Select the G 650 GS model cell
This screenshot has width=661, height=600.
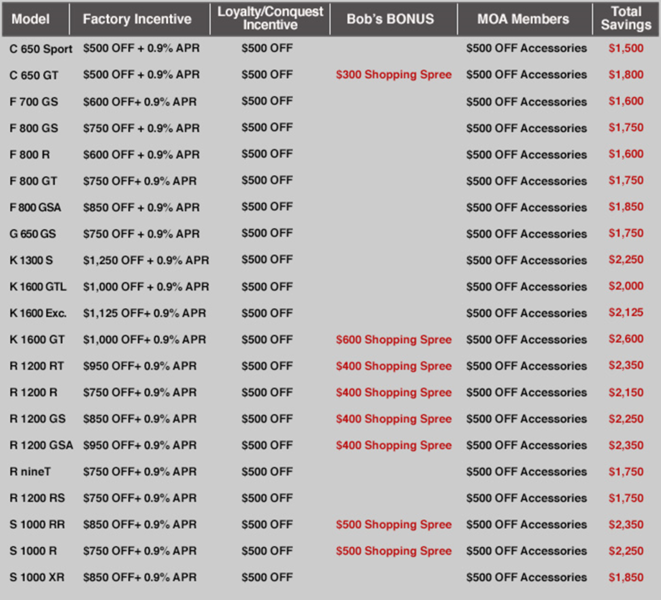click(x=32, y=234)
